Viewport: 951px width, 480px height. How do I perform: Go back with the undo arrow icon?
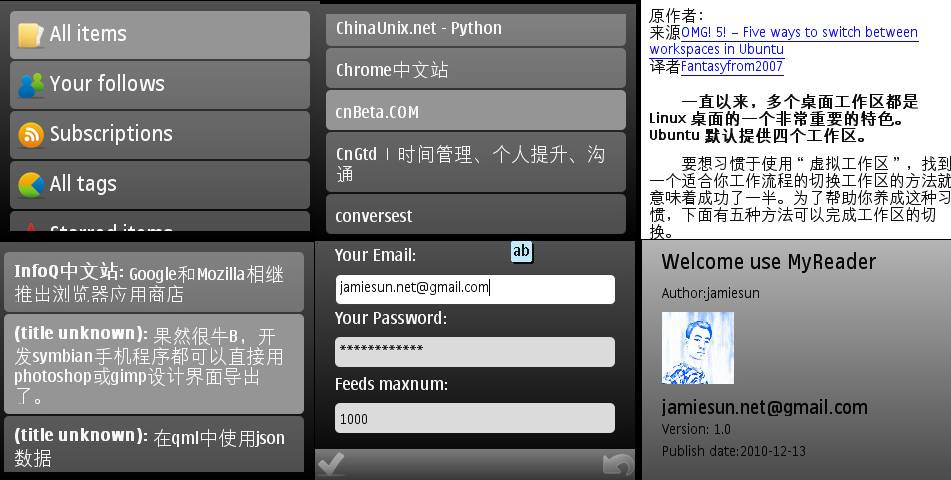pyautogui.click(x=617, y=465)
